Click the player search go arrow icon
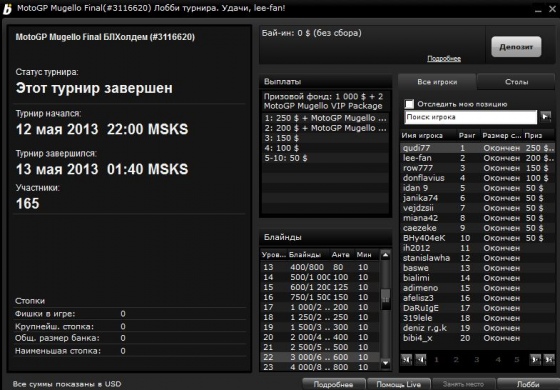Image resolution: width=560 pixels, height=390 pixels. [545, 116]
